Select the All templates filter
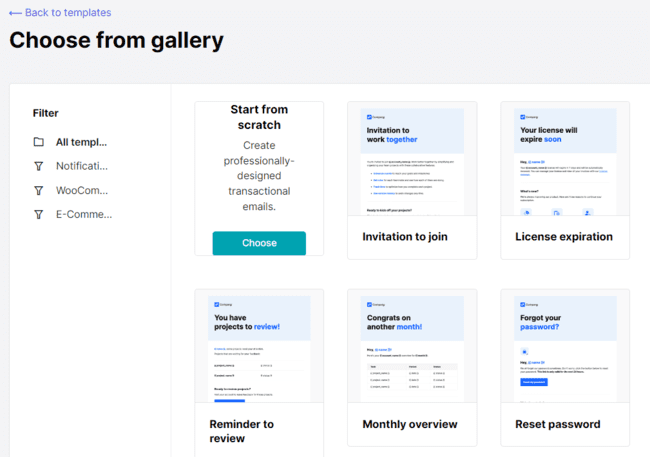The height and width of the screenshot is (457, 650). tap(81, 142)
